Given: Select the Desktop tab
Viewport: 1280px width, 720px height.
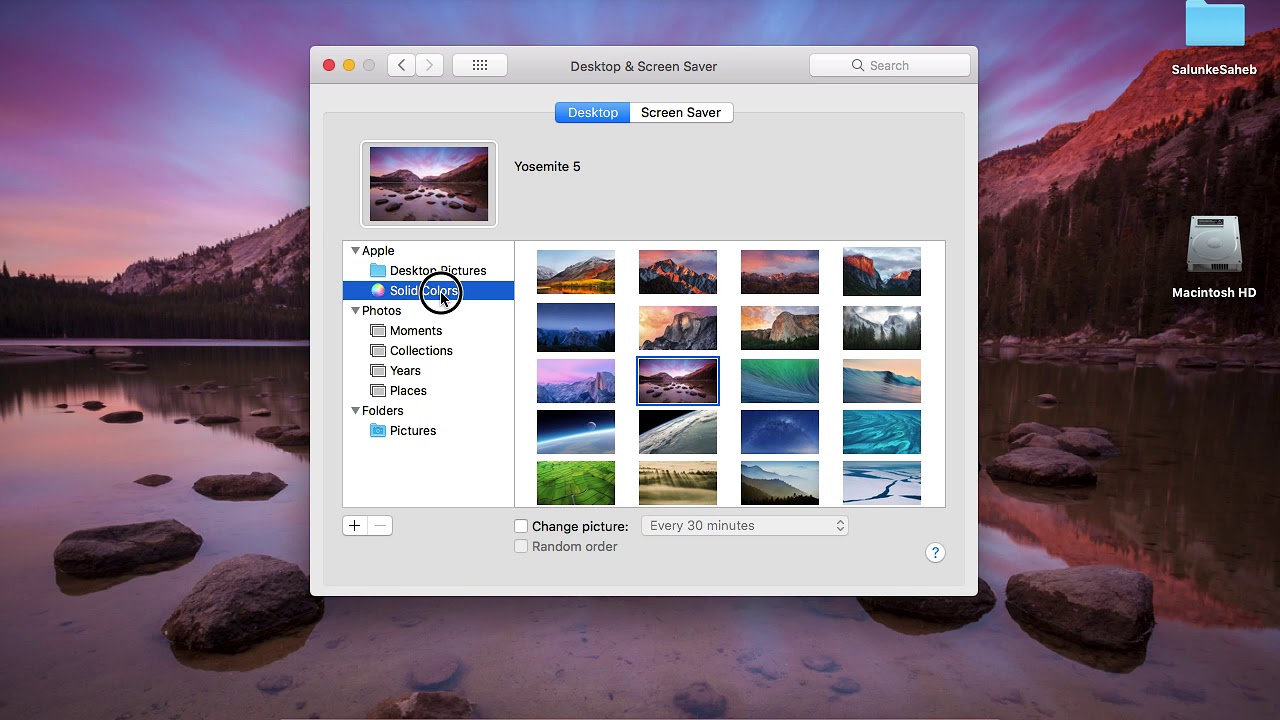Looking at the screenshot, I should 593,113.
